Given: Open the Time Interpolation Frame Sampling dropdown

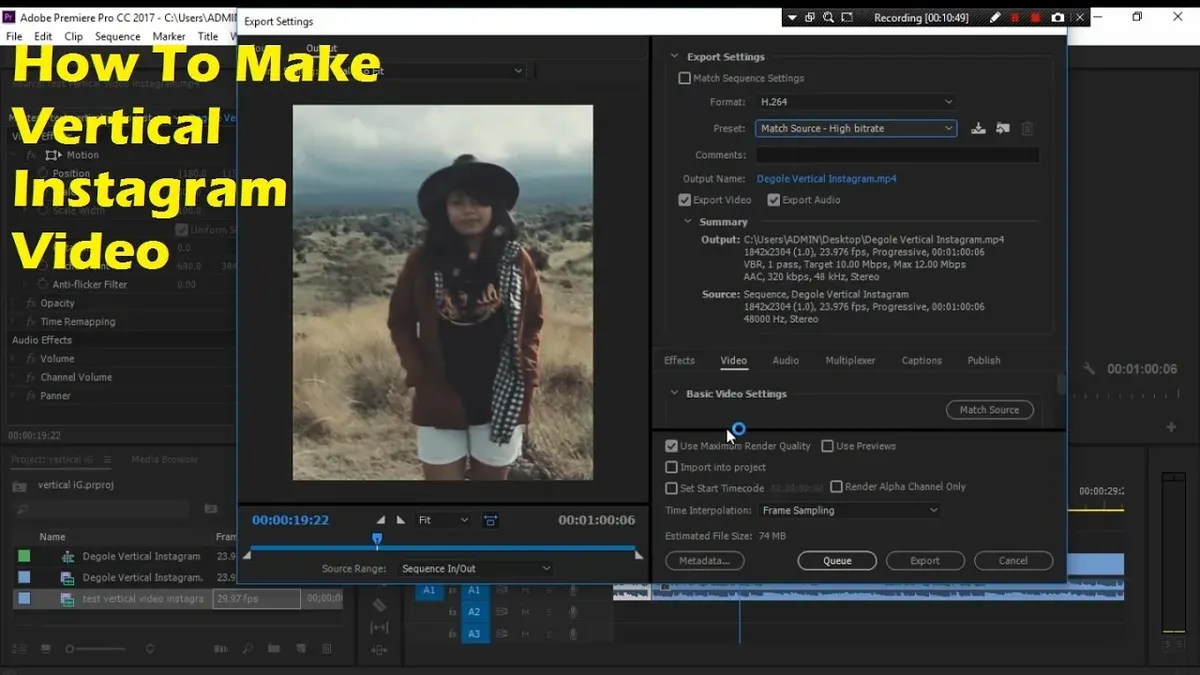Looking at the screenshot, I should tap(849, 510).
